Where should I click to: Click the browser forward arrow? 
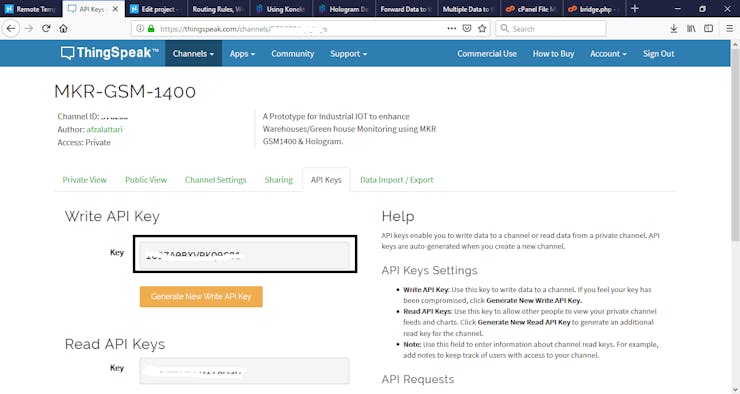pyautogui.click(x=29, y=28)
